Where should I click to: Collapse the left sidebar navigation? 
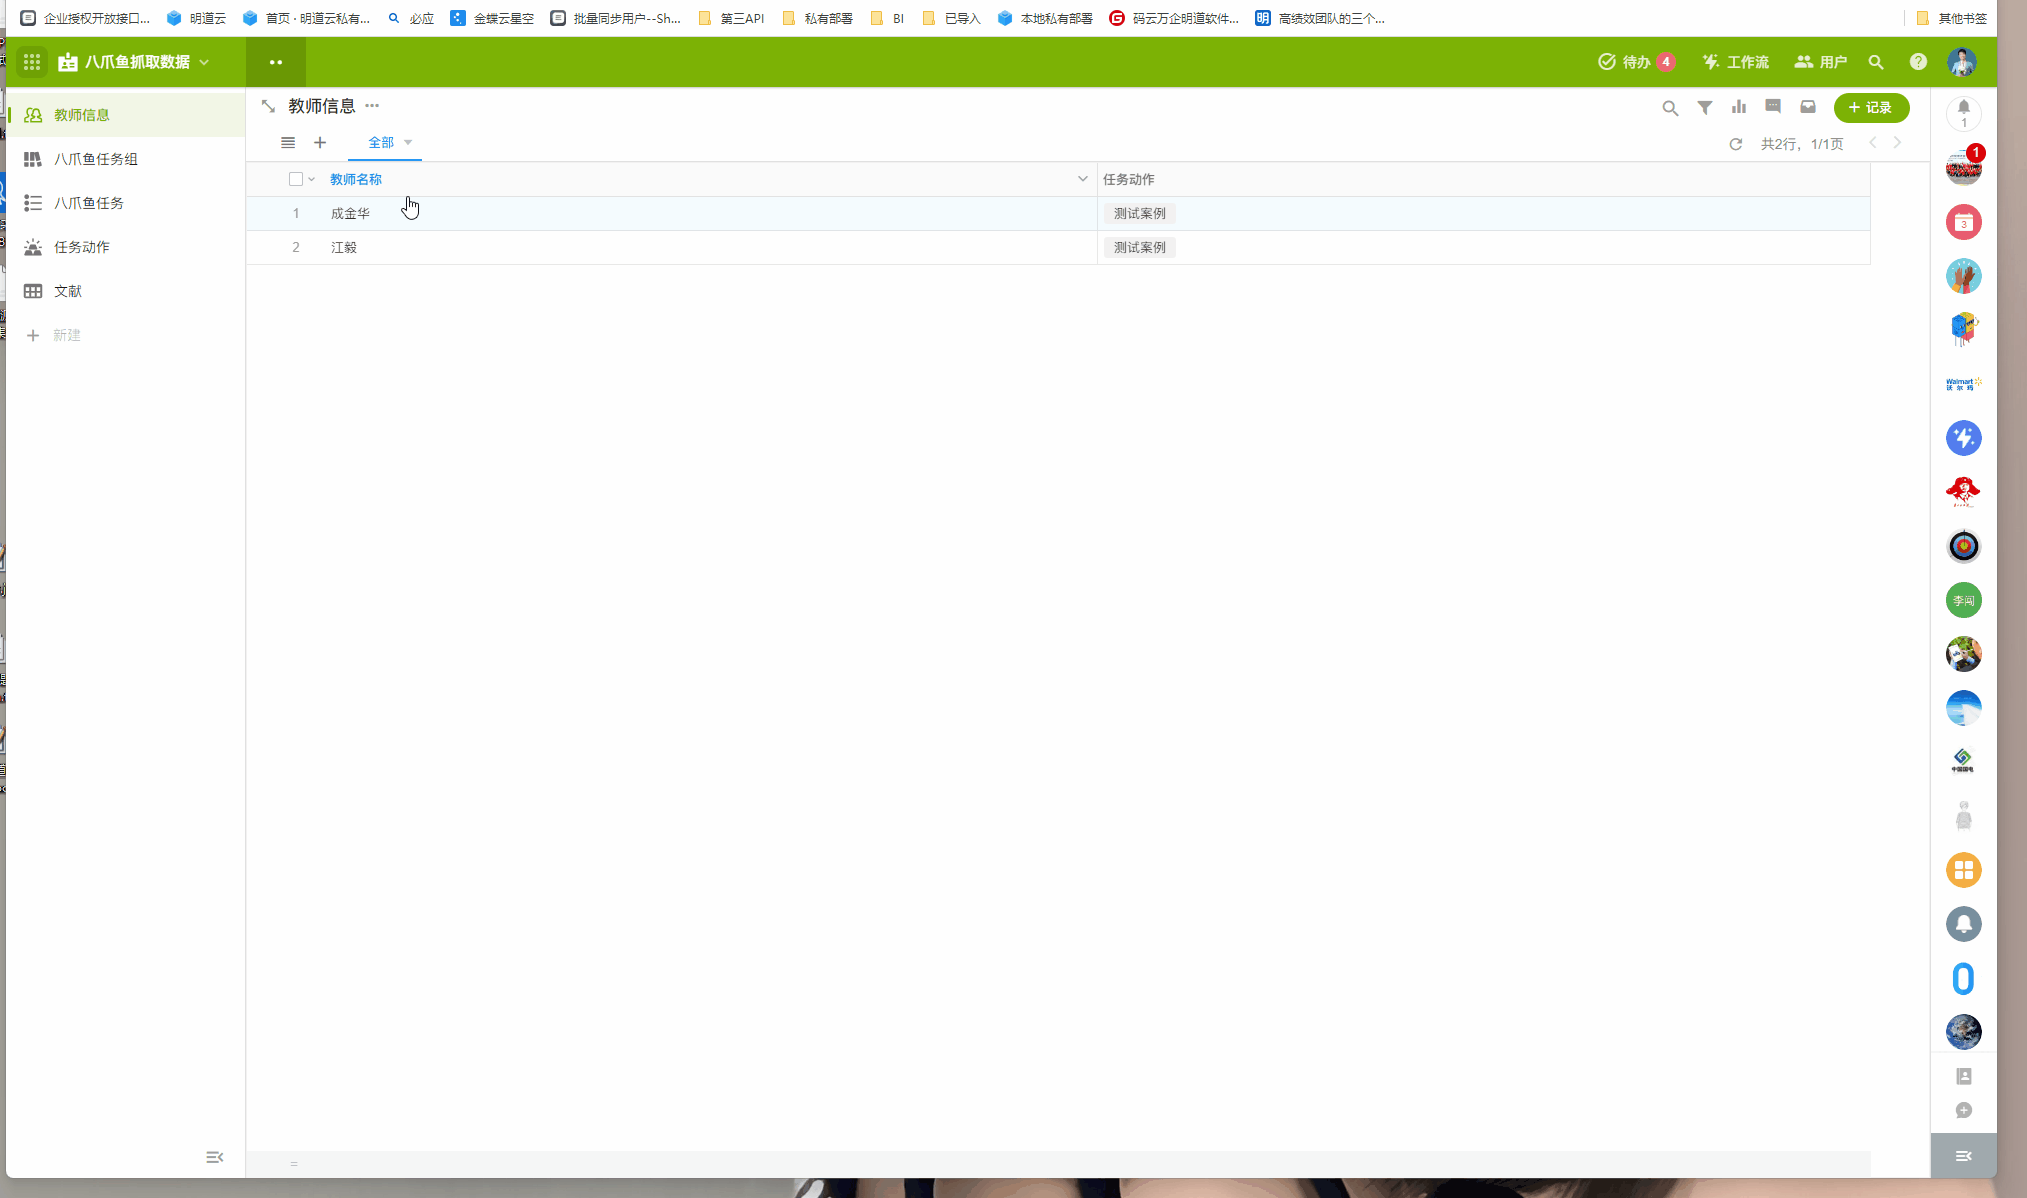[x=214, y=1157]
